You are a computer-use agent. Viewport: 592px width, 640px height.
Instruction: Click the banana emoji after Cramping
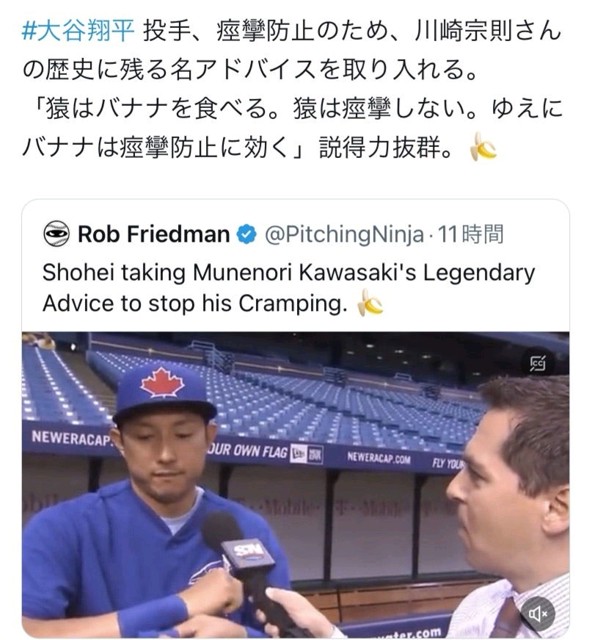pos(370,303)
